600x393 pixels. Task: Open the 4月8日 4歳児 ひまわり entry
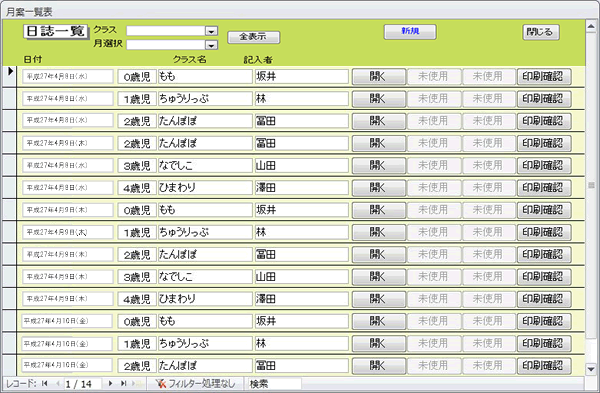[x=379, y=188]
